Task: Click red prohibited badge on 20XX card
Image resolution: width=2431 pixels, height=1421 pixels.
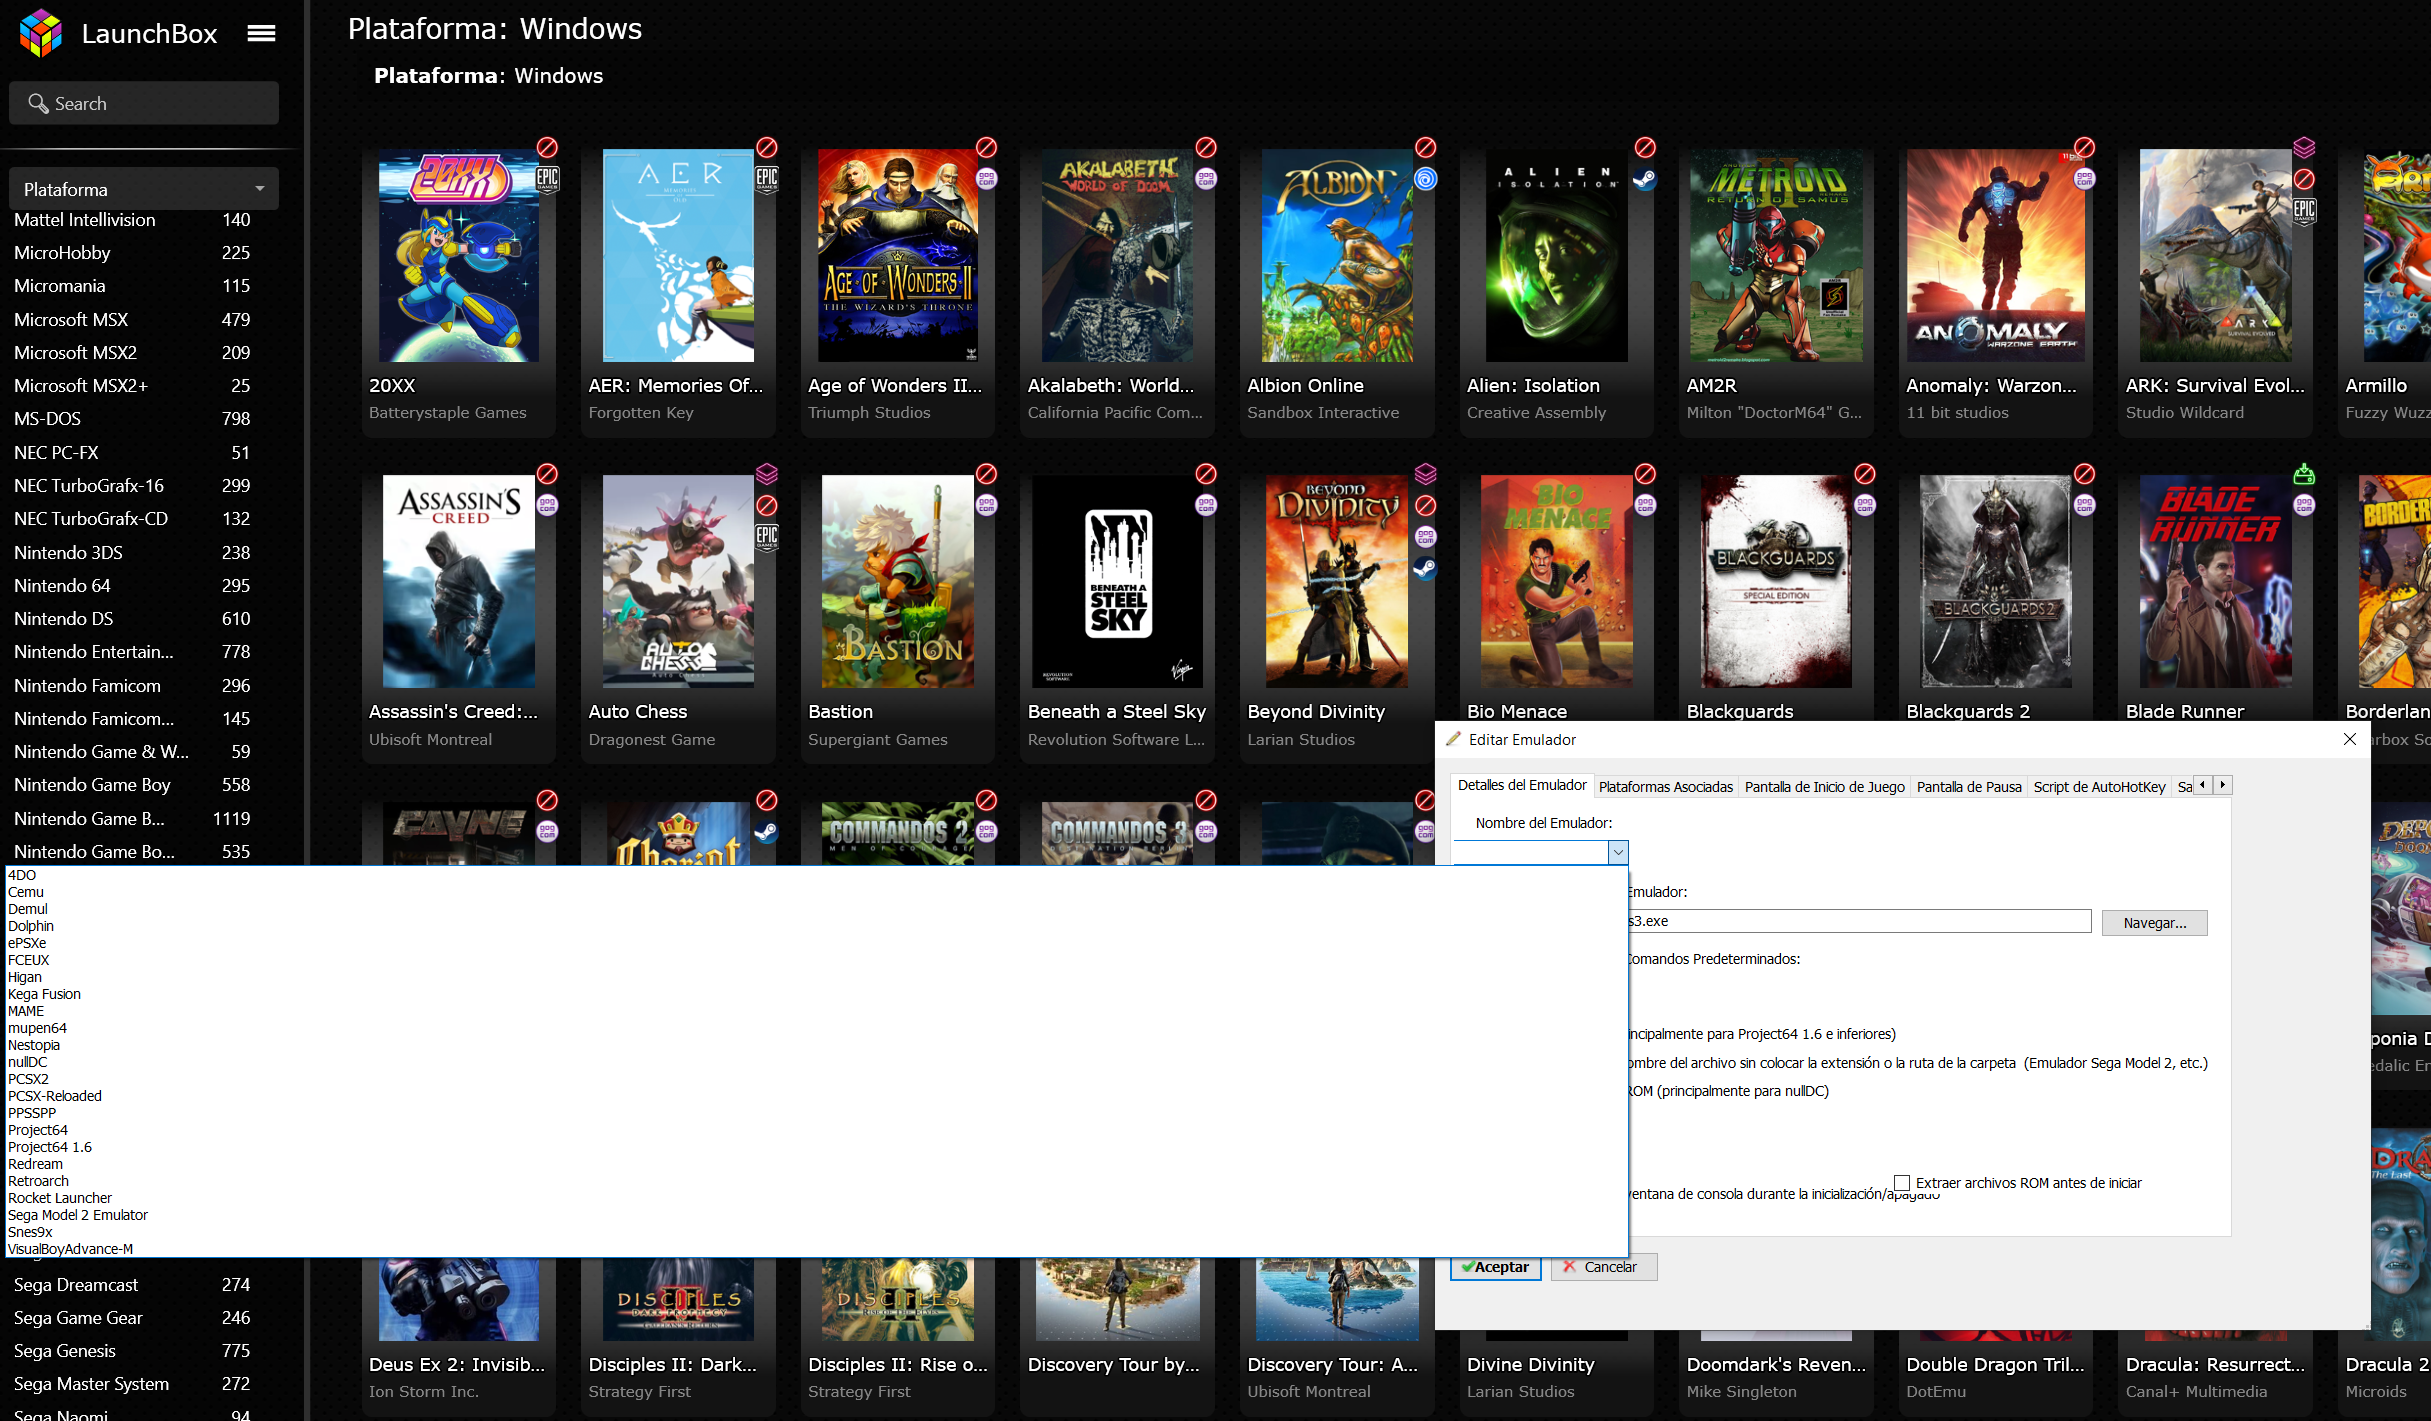Action: 547,147
